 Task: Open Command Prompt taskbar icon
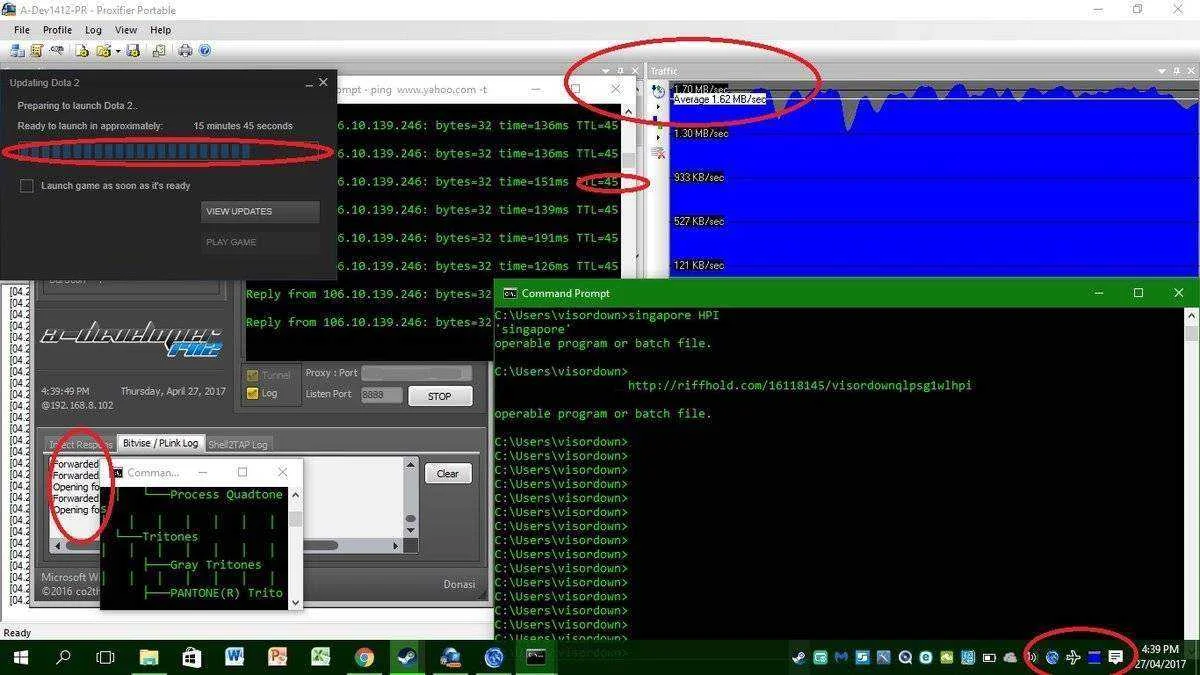pos(536,657)
